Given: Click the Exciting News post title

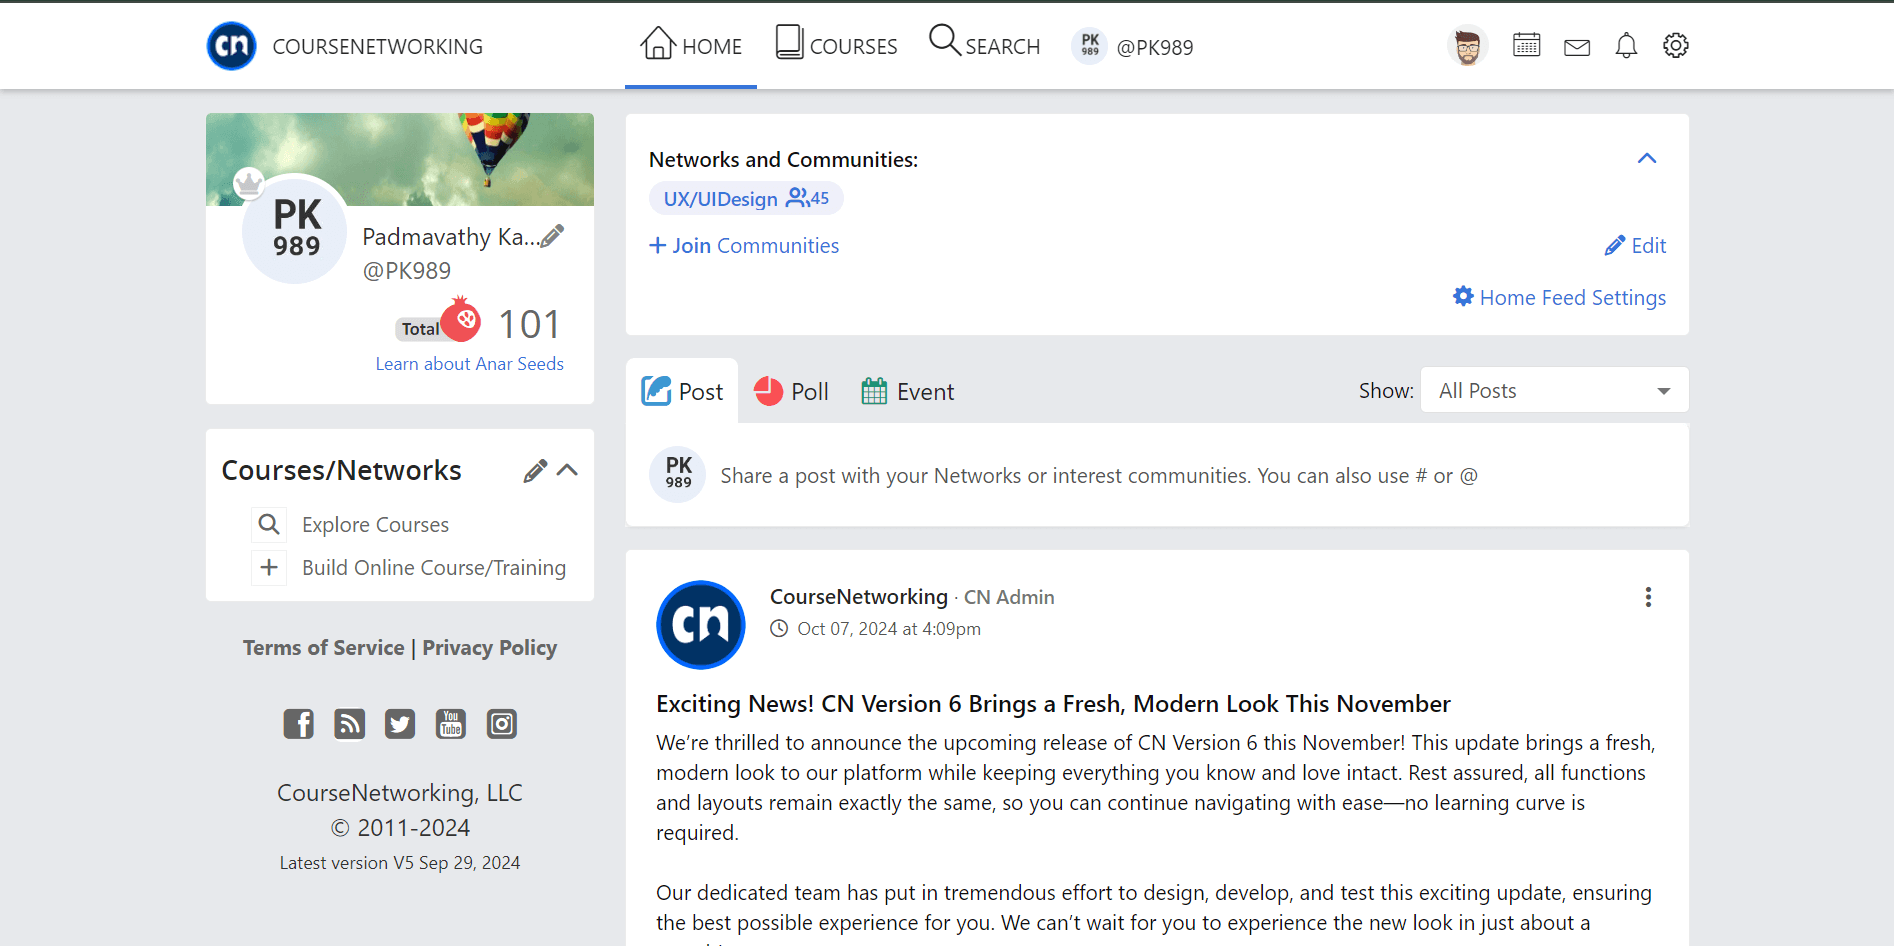Looking at the screenshot, I should (x=1053, y=704).
